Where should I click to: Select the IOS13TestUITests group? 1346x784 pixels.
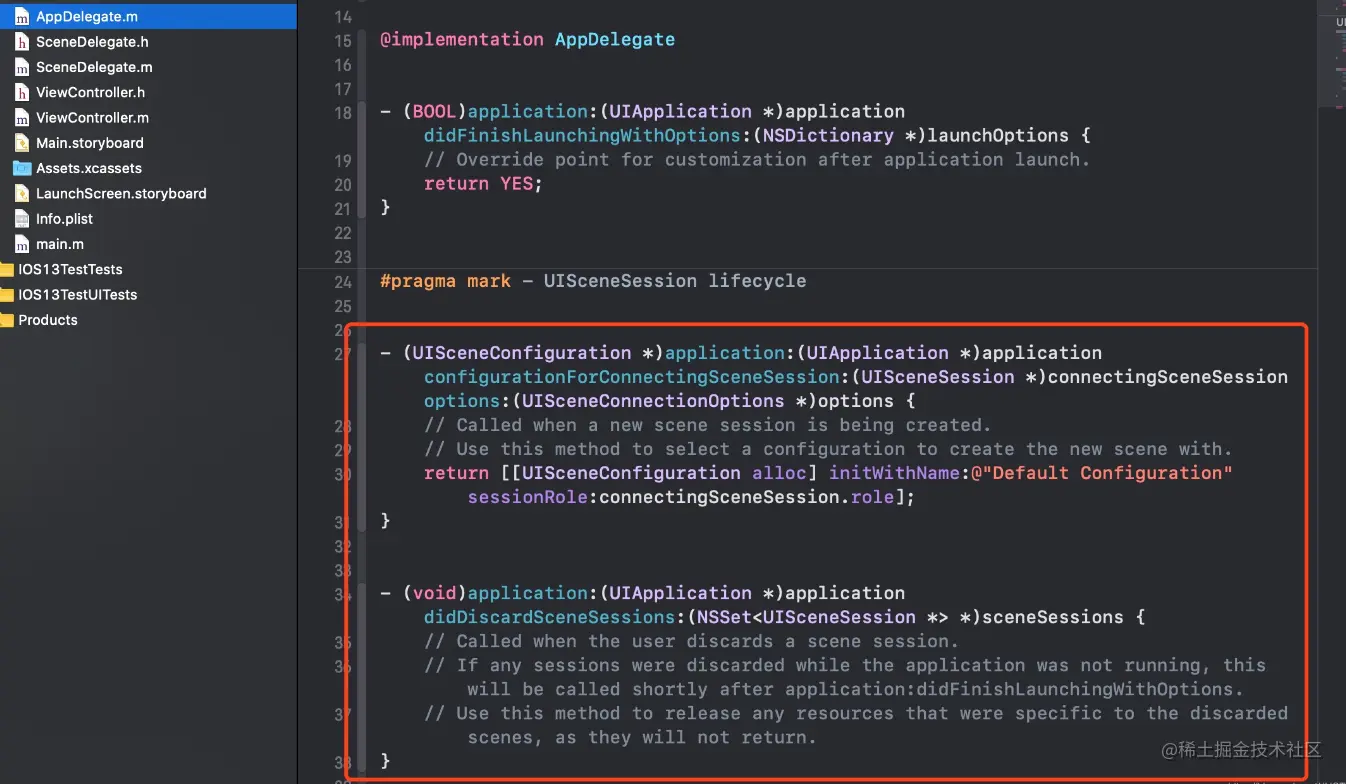click(x=78, y=295)
